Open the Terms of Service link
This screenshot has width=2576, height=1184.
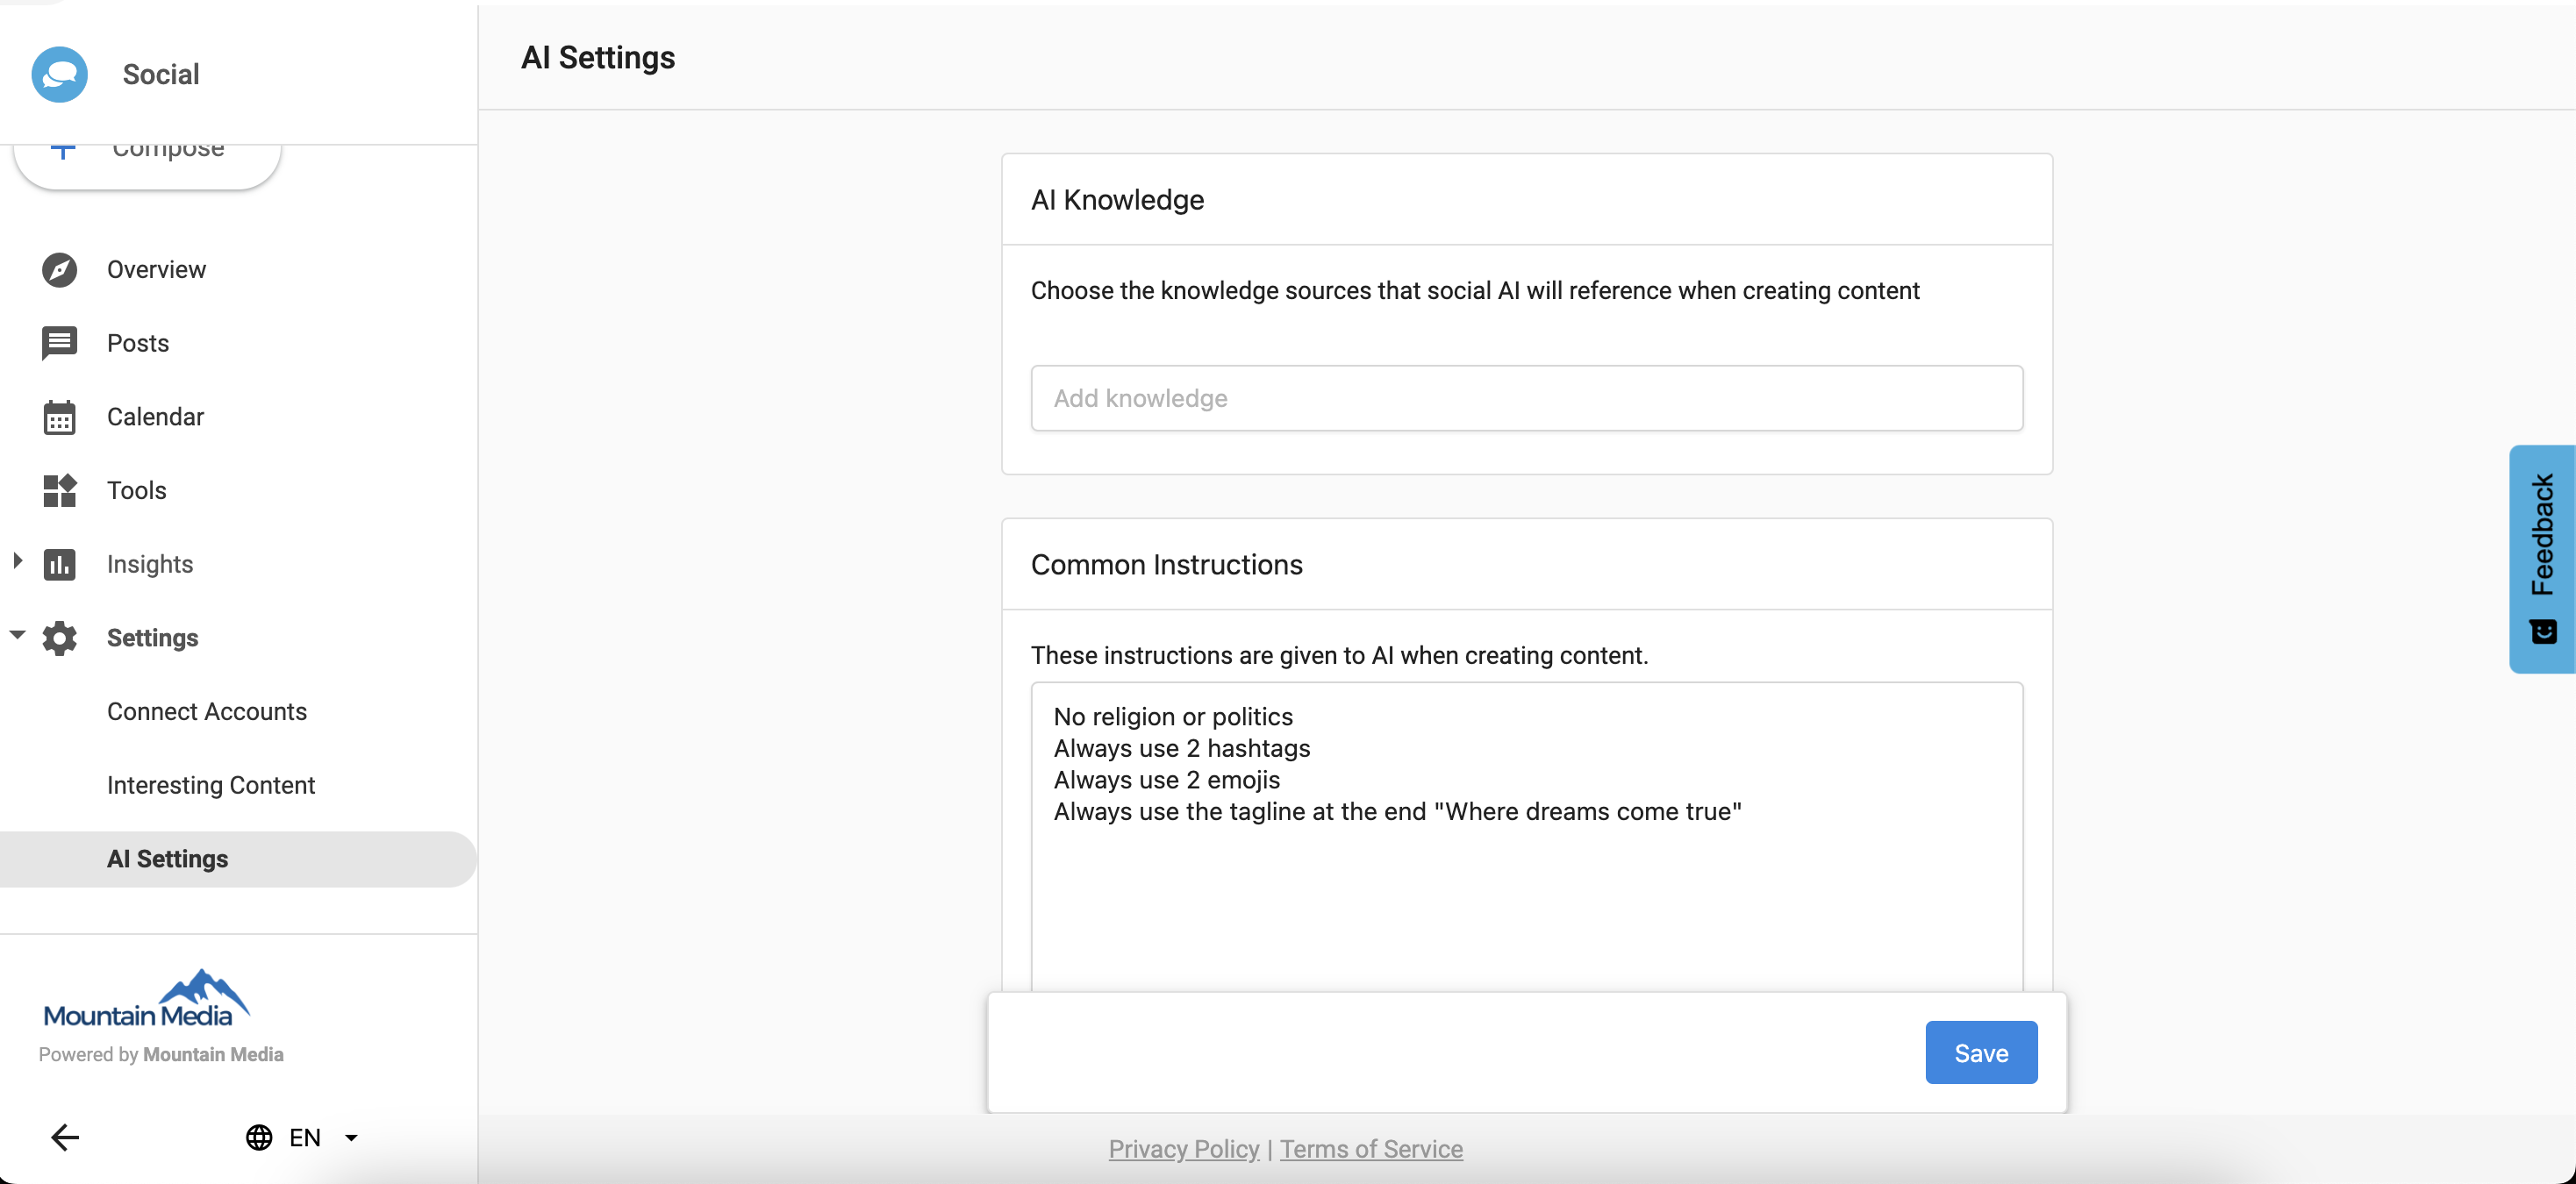[1371, 1149]
